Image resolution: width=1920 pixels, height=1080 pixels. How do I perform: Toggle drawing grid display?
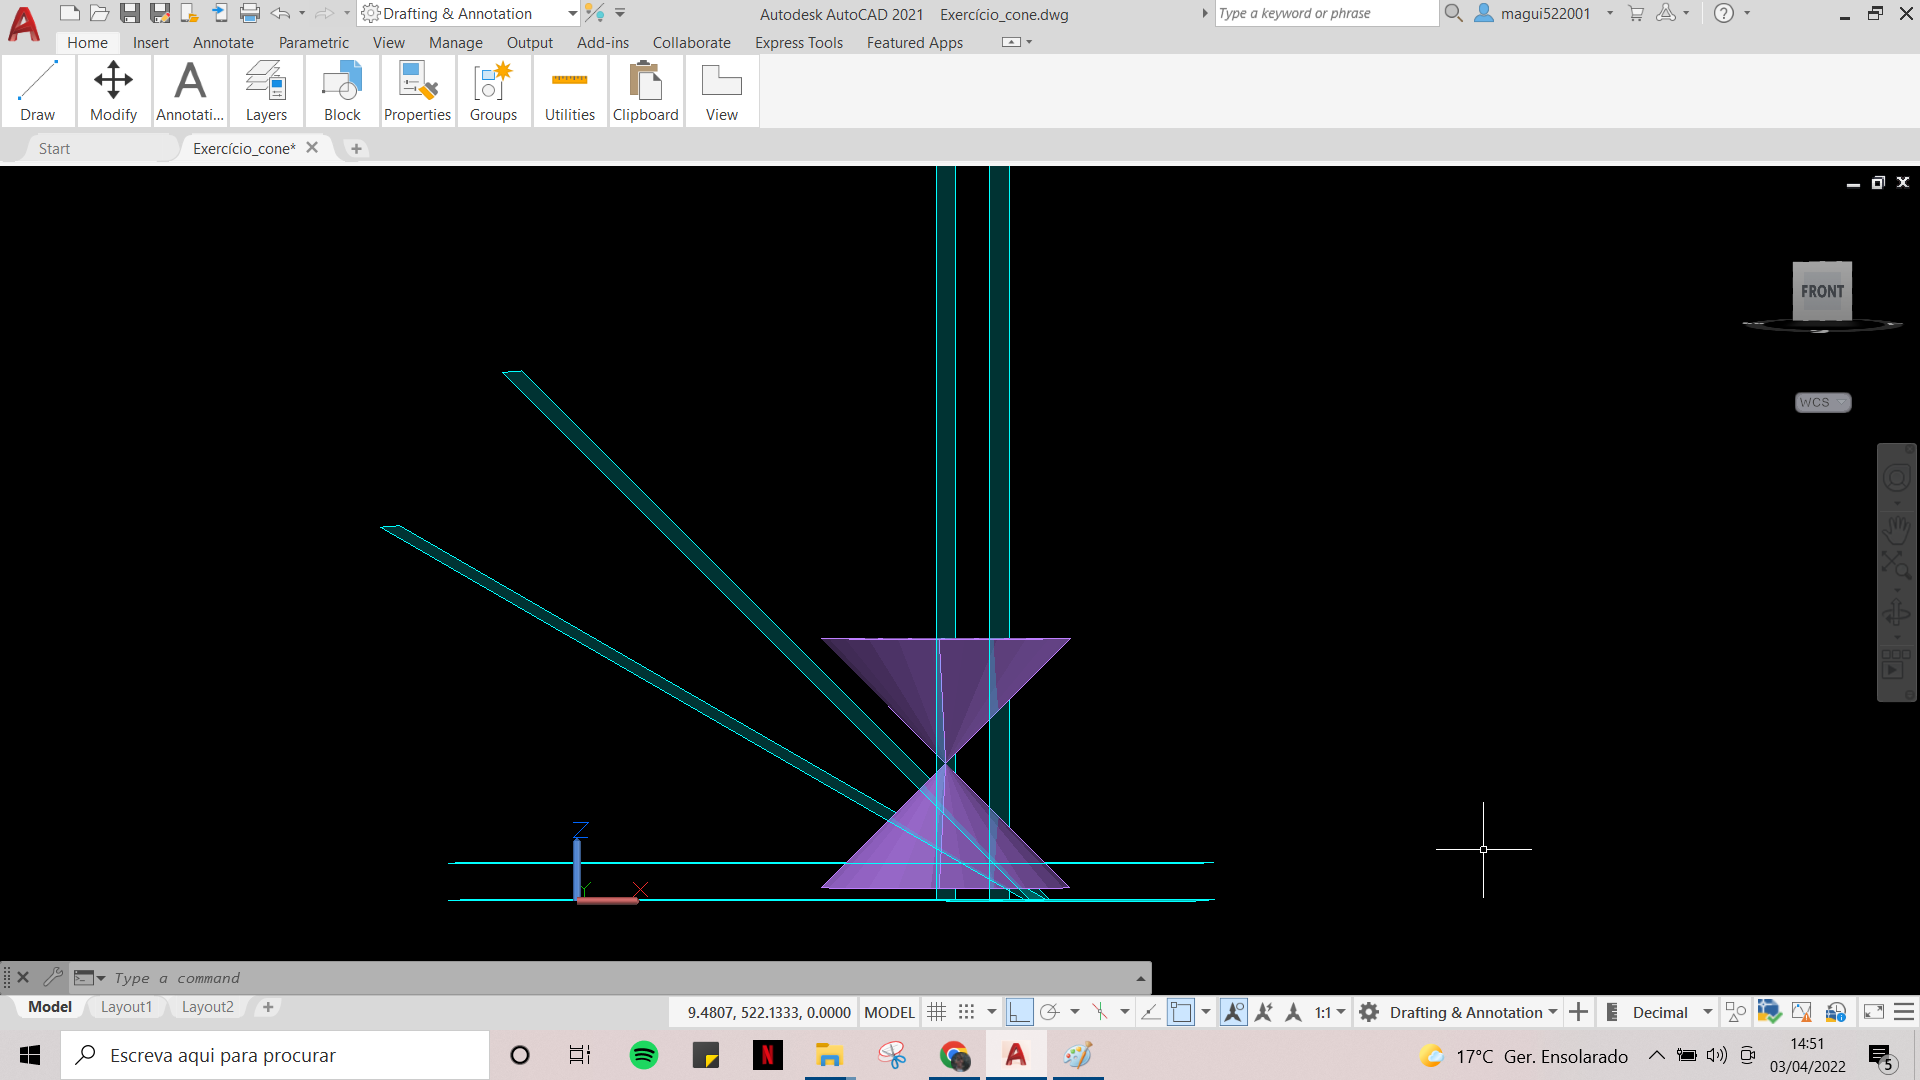[936, 1012]
